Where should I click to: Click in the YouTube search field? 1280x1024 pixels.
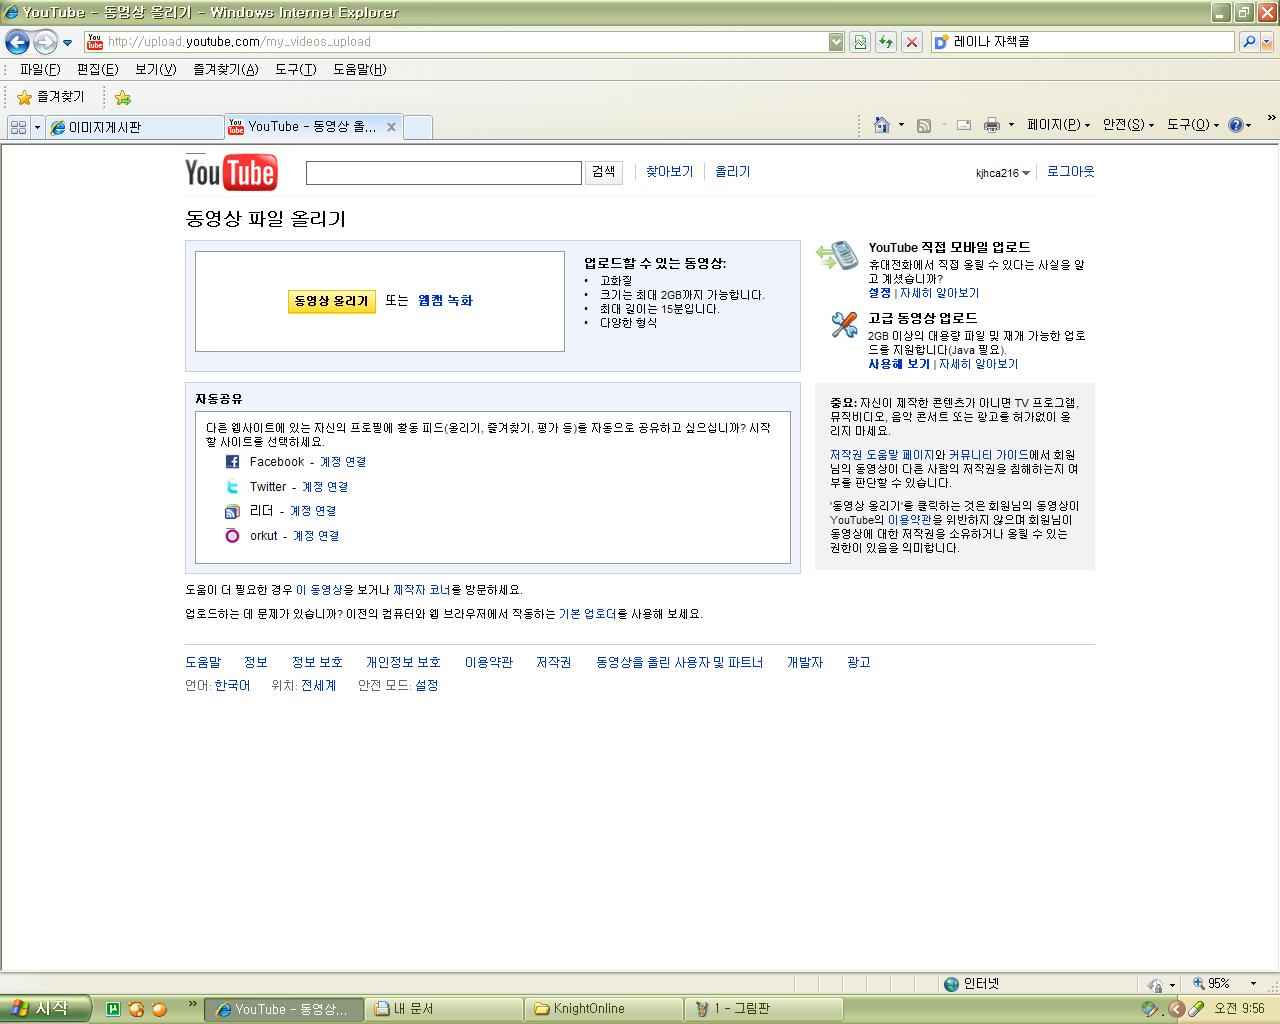tap(443, 173)
